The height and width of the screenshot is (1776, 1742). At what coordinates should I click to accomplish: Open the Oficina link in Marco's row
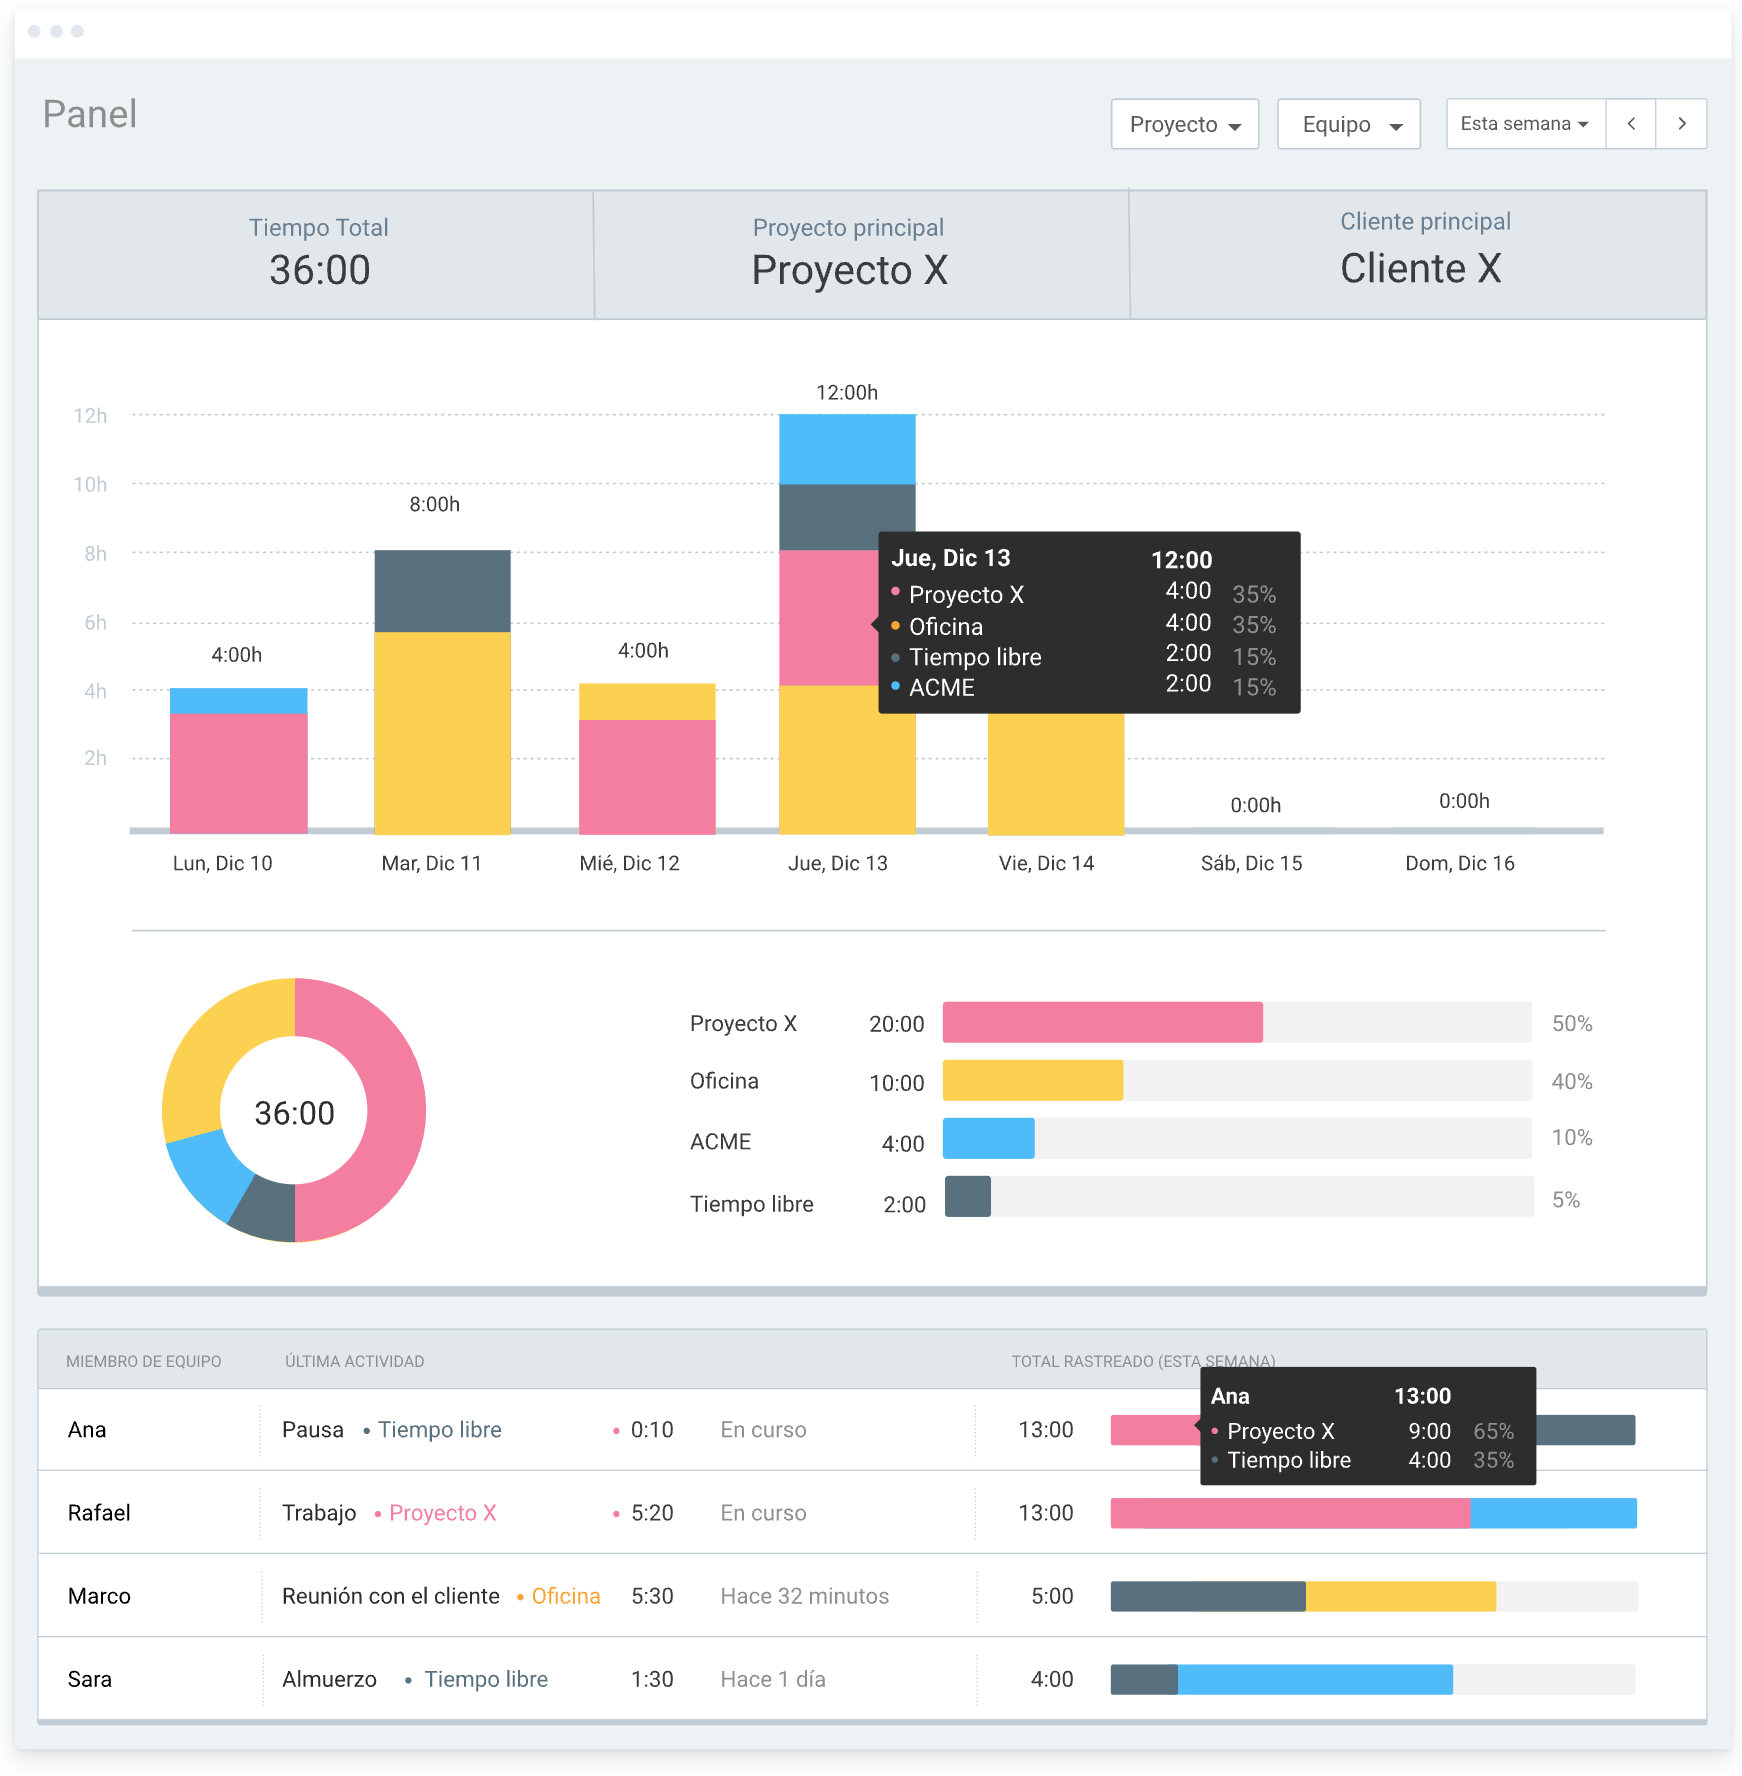pyautogui.click(x=565, y=1596)
